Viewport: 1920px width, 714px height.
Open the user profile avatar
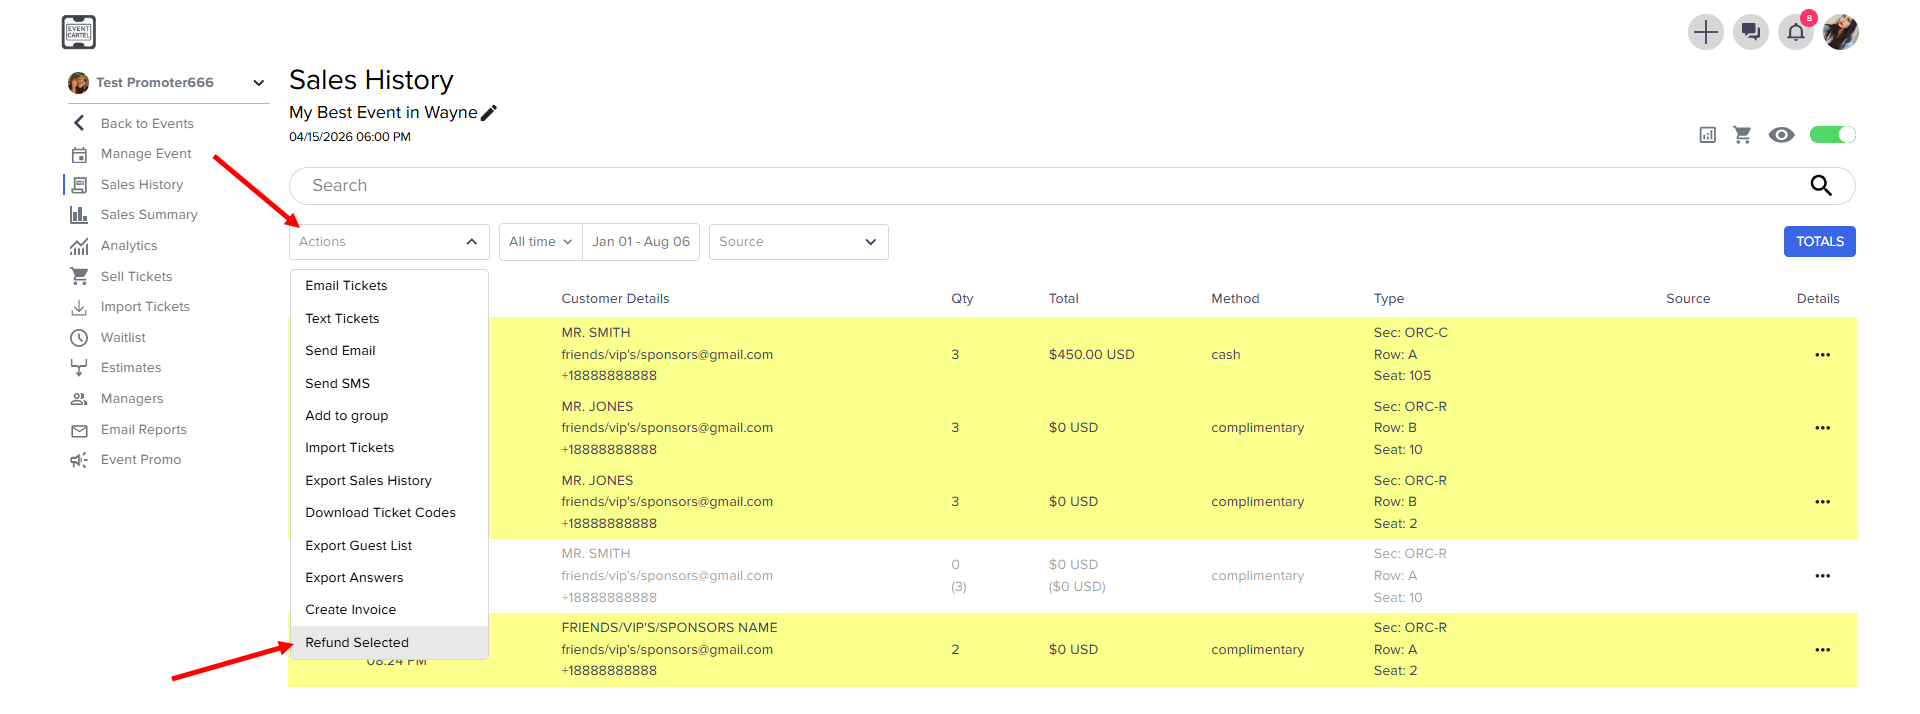1841,32
